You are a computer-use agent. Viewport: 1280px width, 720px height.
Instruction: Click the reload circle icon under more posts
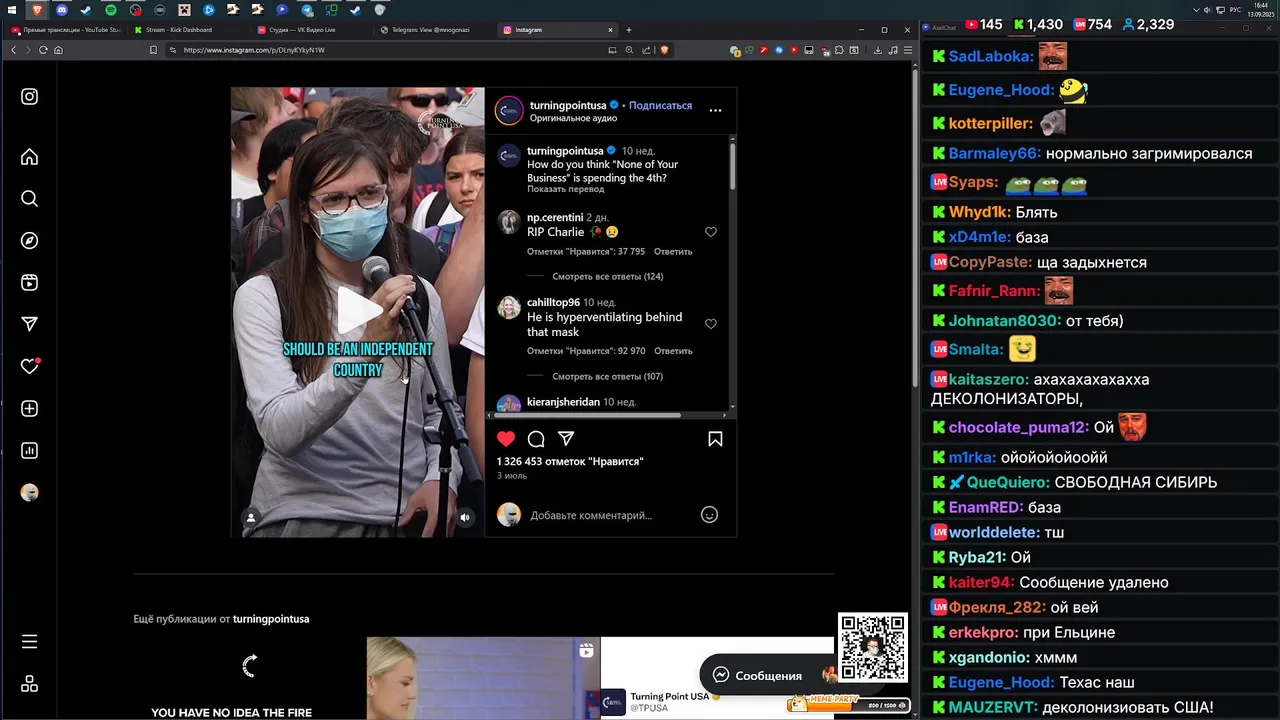click(250, 666)
